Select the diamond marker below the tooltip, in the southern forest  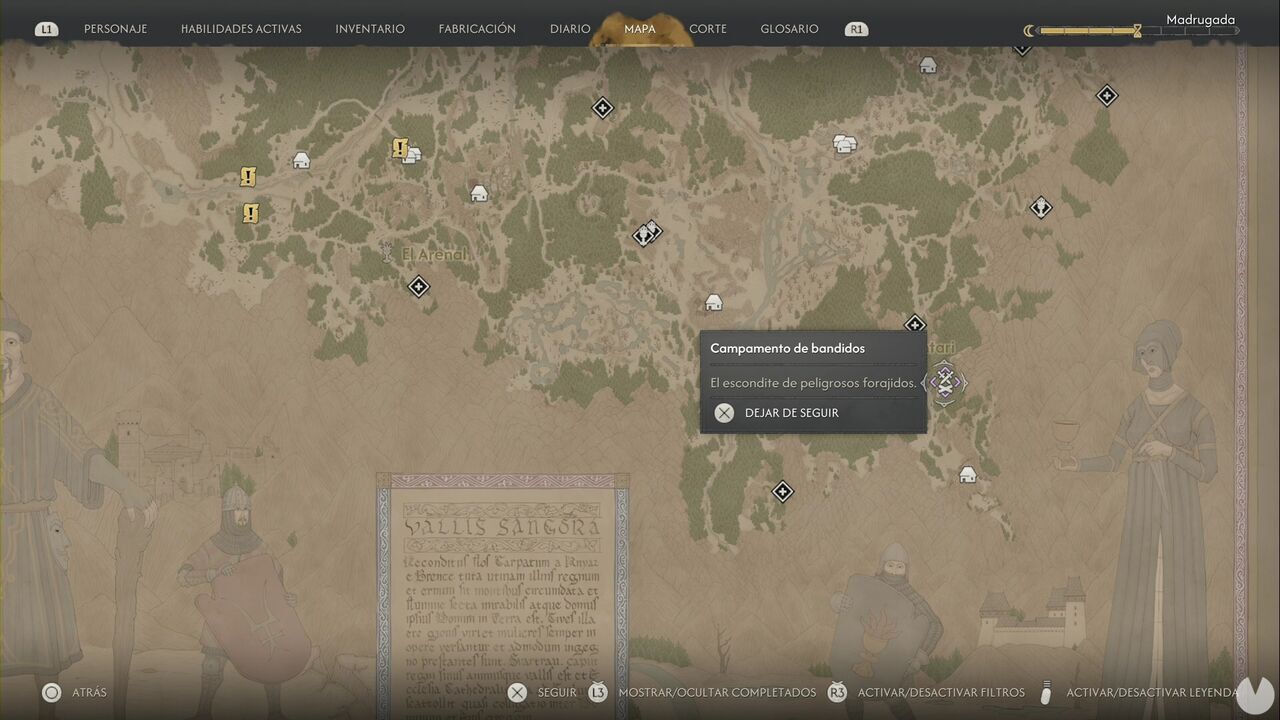tap(783, 491)
